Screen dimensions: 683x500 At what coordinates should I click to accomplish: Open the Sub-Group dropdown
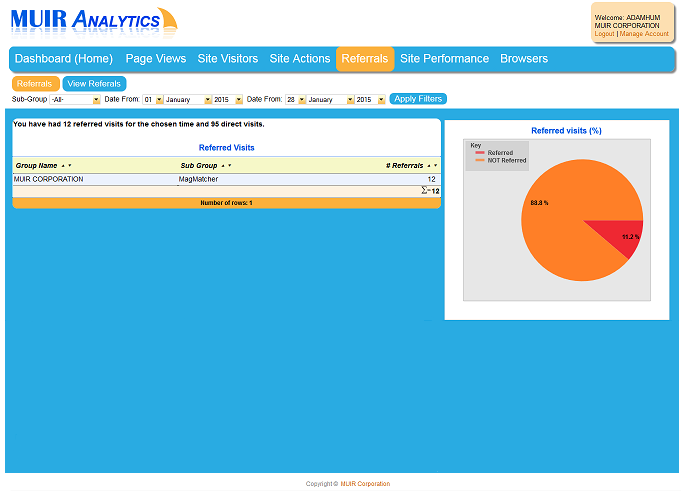tap(75, 100)
